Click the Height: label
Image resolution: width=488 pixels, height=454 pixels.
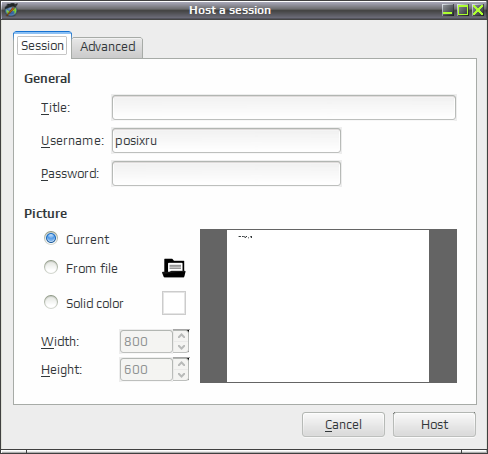(61, 369)
